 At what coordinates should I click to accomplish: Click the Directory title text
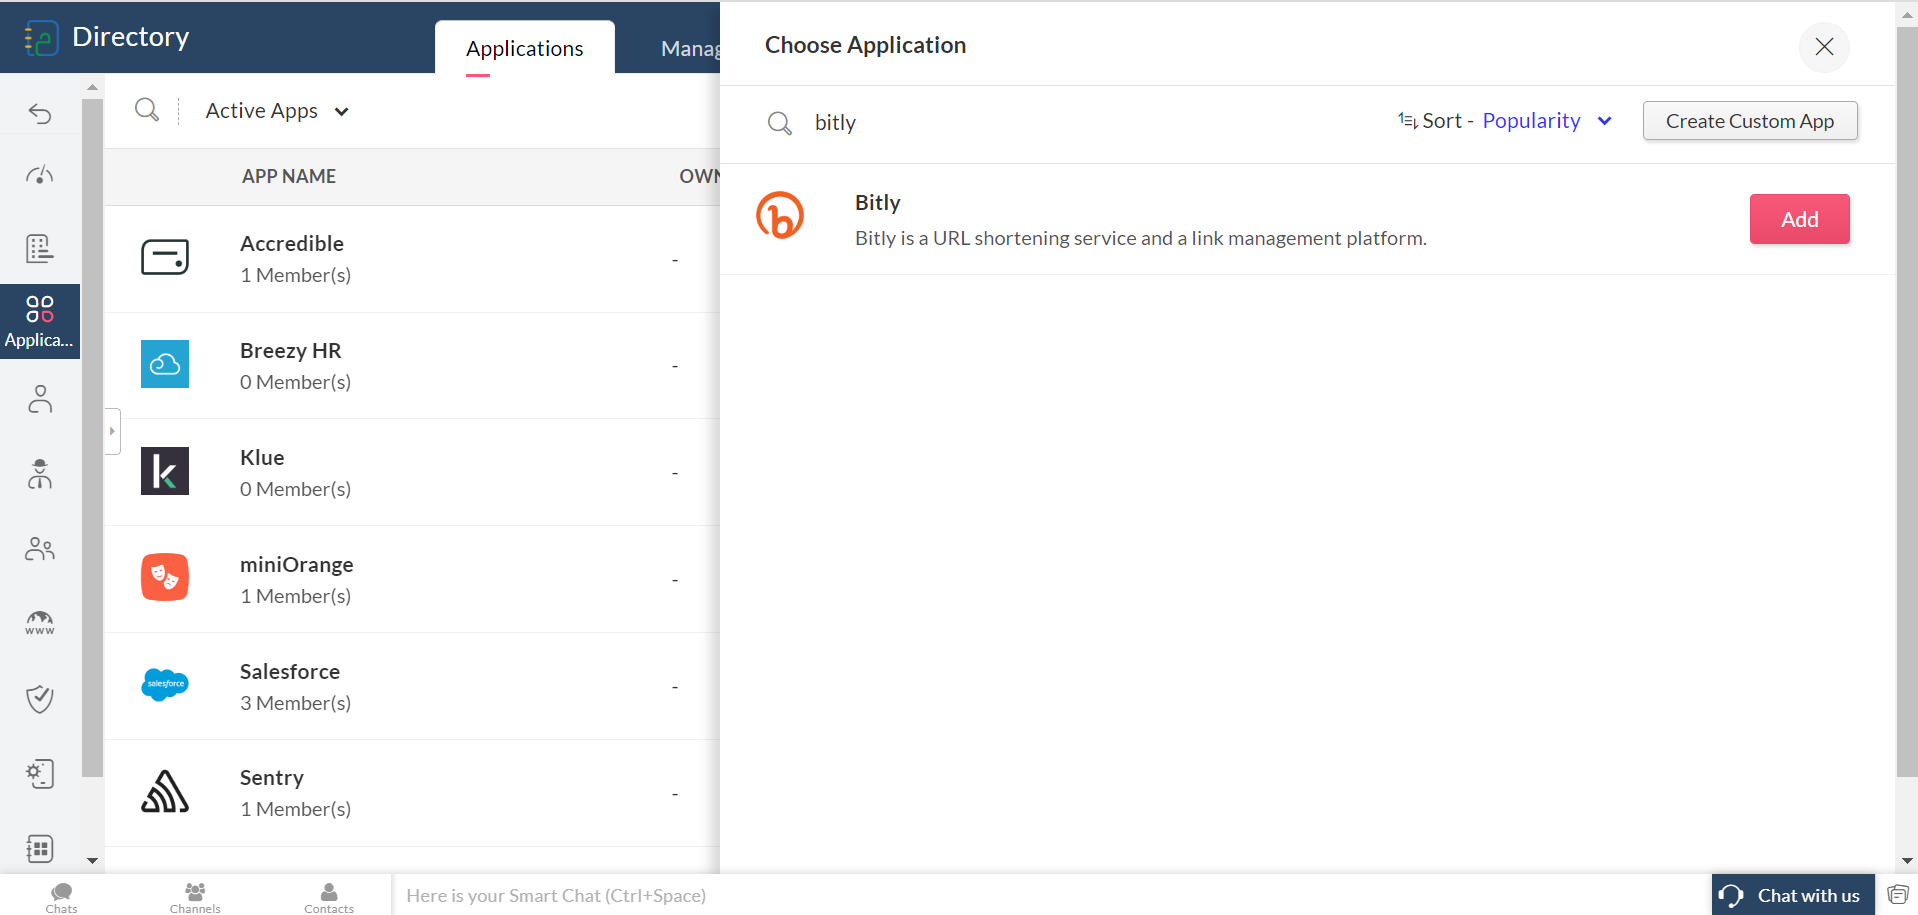[x=131, y=37]
